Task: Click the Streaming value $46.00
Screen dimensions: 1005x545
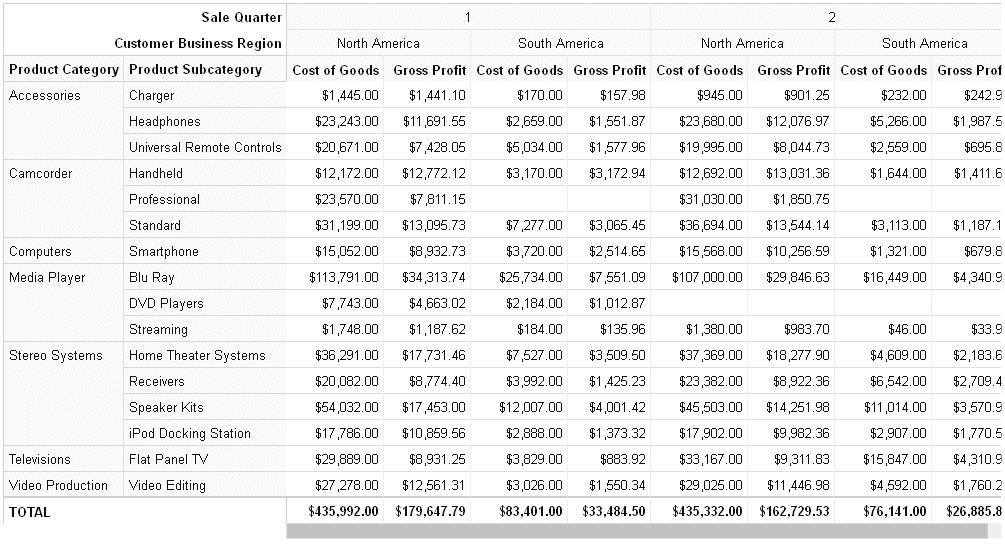Action: [907, 330]
